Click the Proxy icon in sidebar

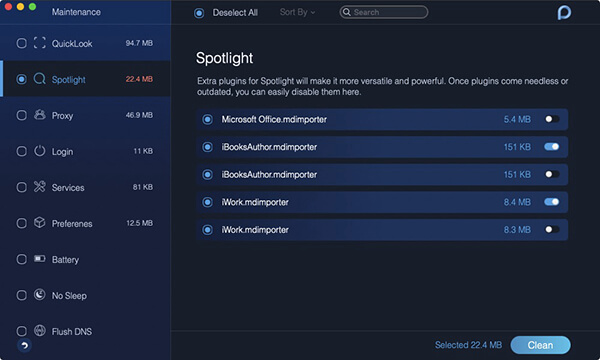click(x=39, y=115)
